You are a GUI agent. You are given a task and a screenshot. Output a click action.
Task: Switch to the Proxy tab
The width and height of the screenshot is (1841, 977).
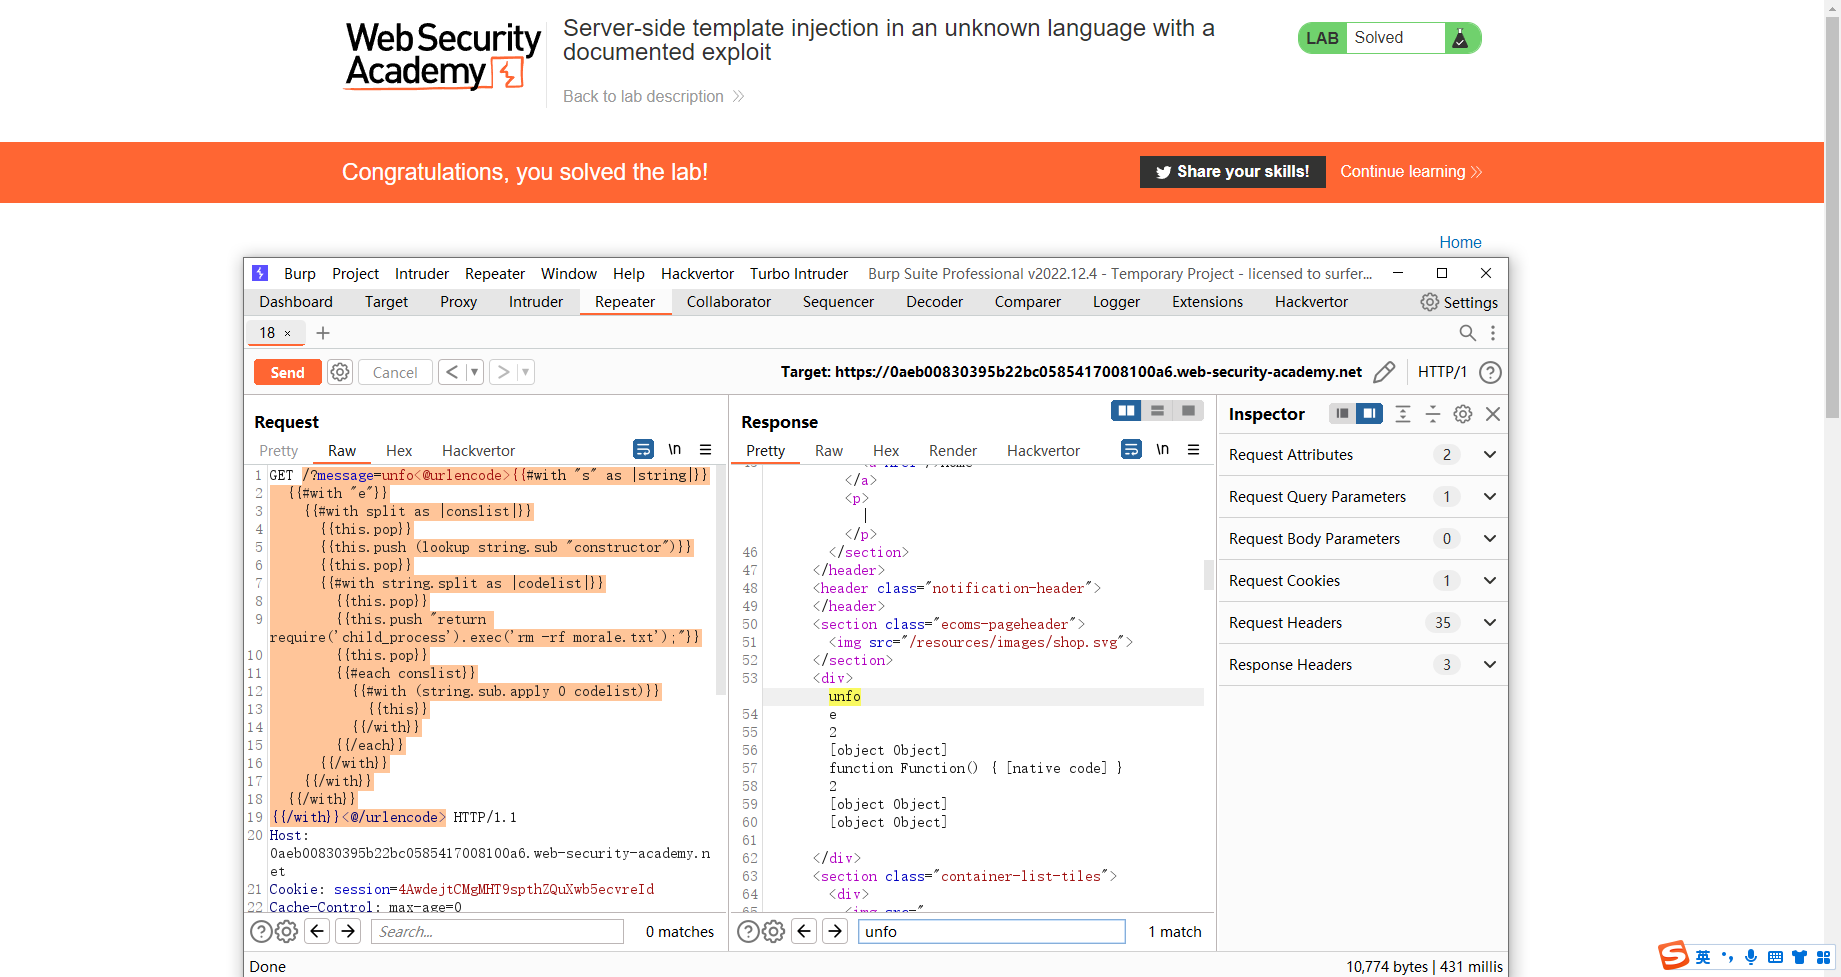pos(458,302)
